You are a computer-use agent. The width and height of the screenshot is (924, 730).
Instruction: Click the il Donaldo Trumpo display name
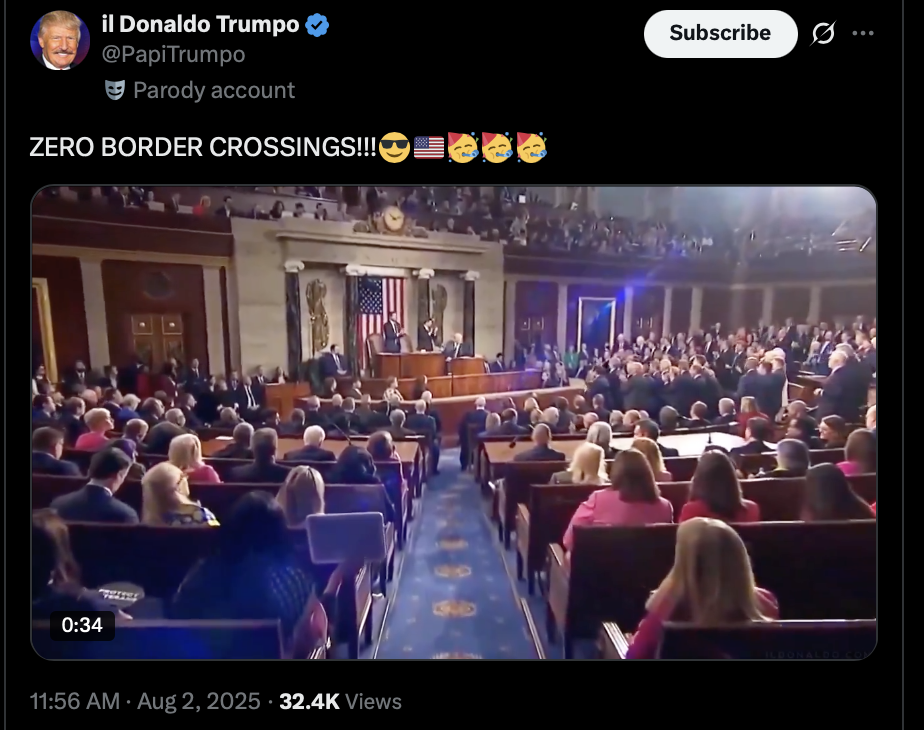[200, 24]
